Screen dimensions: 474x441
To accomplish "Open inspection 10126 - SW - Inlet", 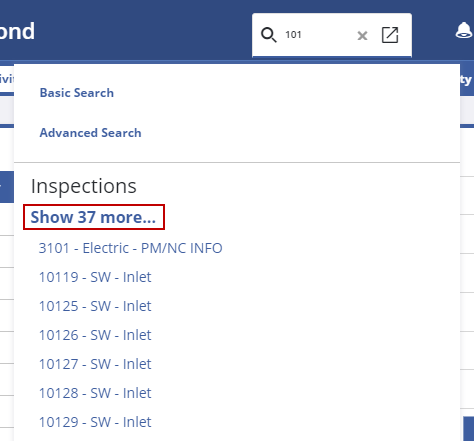I will point(95,335).
